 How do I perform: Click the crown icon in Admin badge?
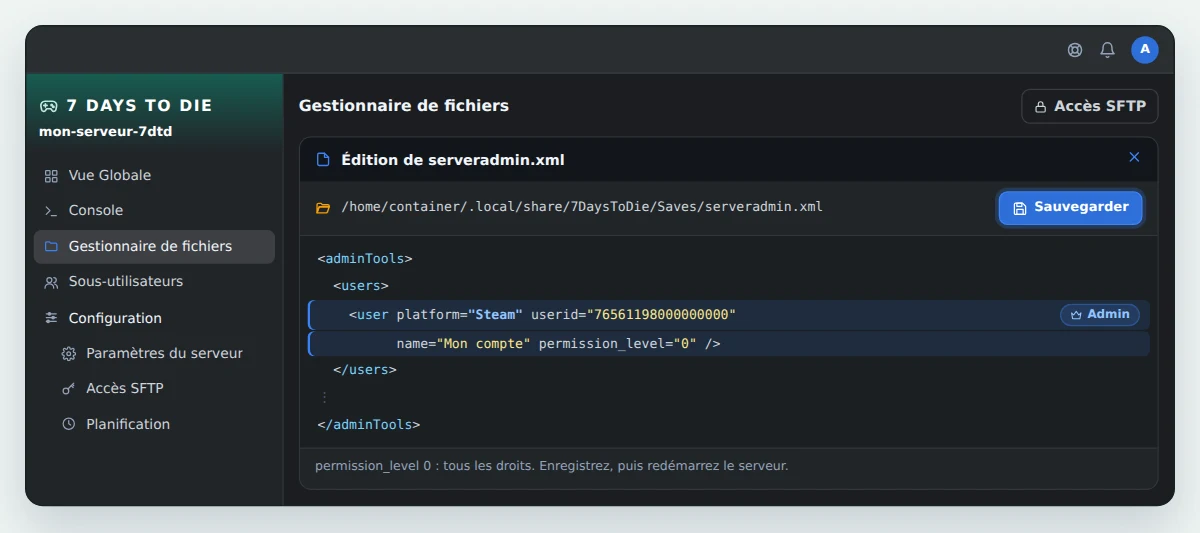click(x=1076, y=315)
